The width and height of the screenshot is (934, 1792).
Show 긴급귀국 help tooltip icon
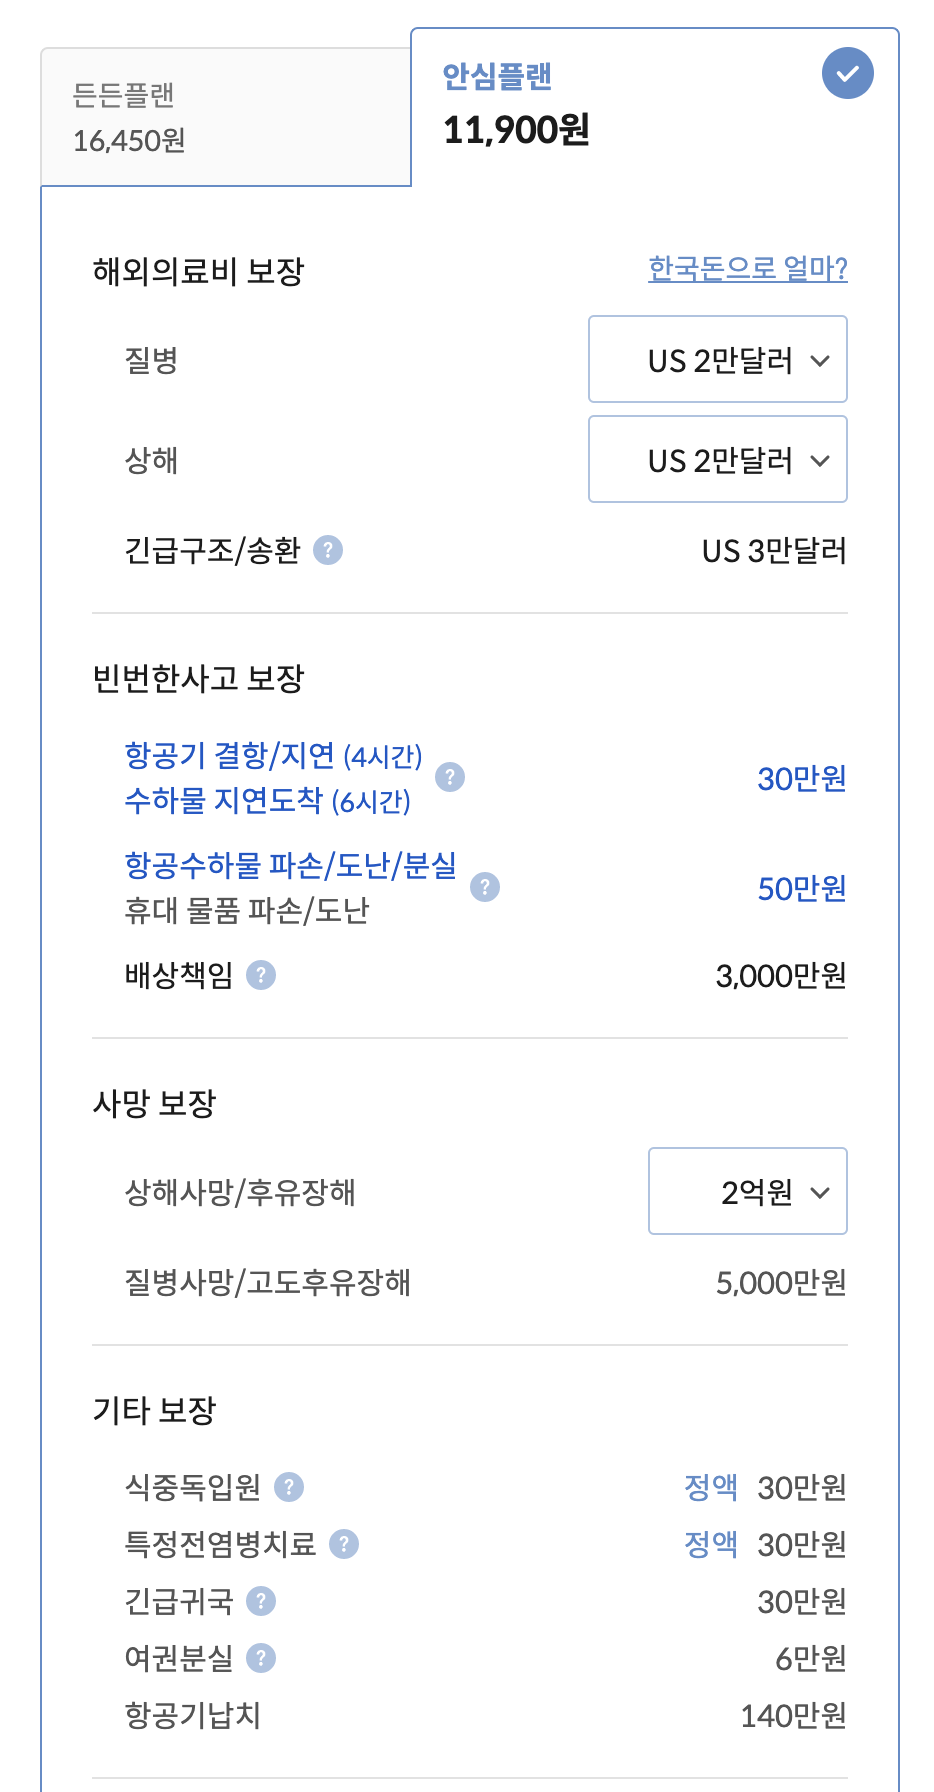[261, 1601]
